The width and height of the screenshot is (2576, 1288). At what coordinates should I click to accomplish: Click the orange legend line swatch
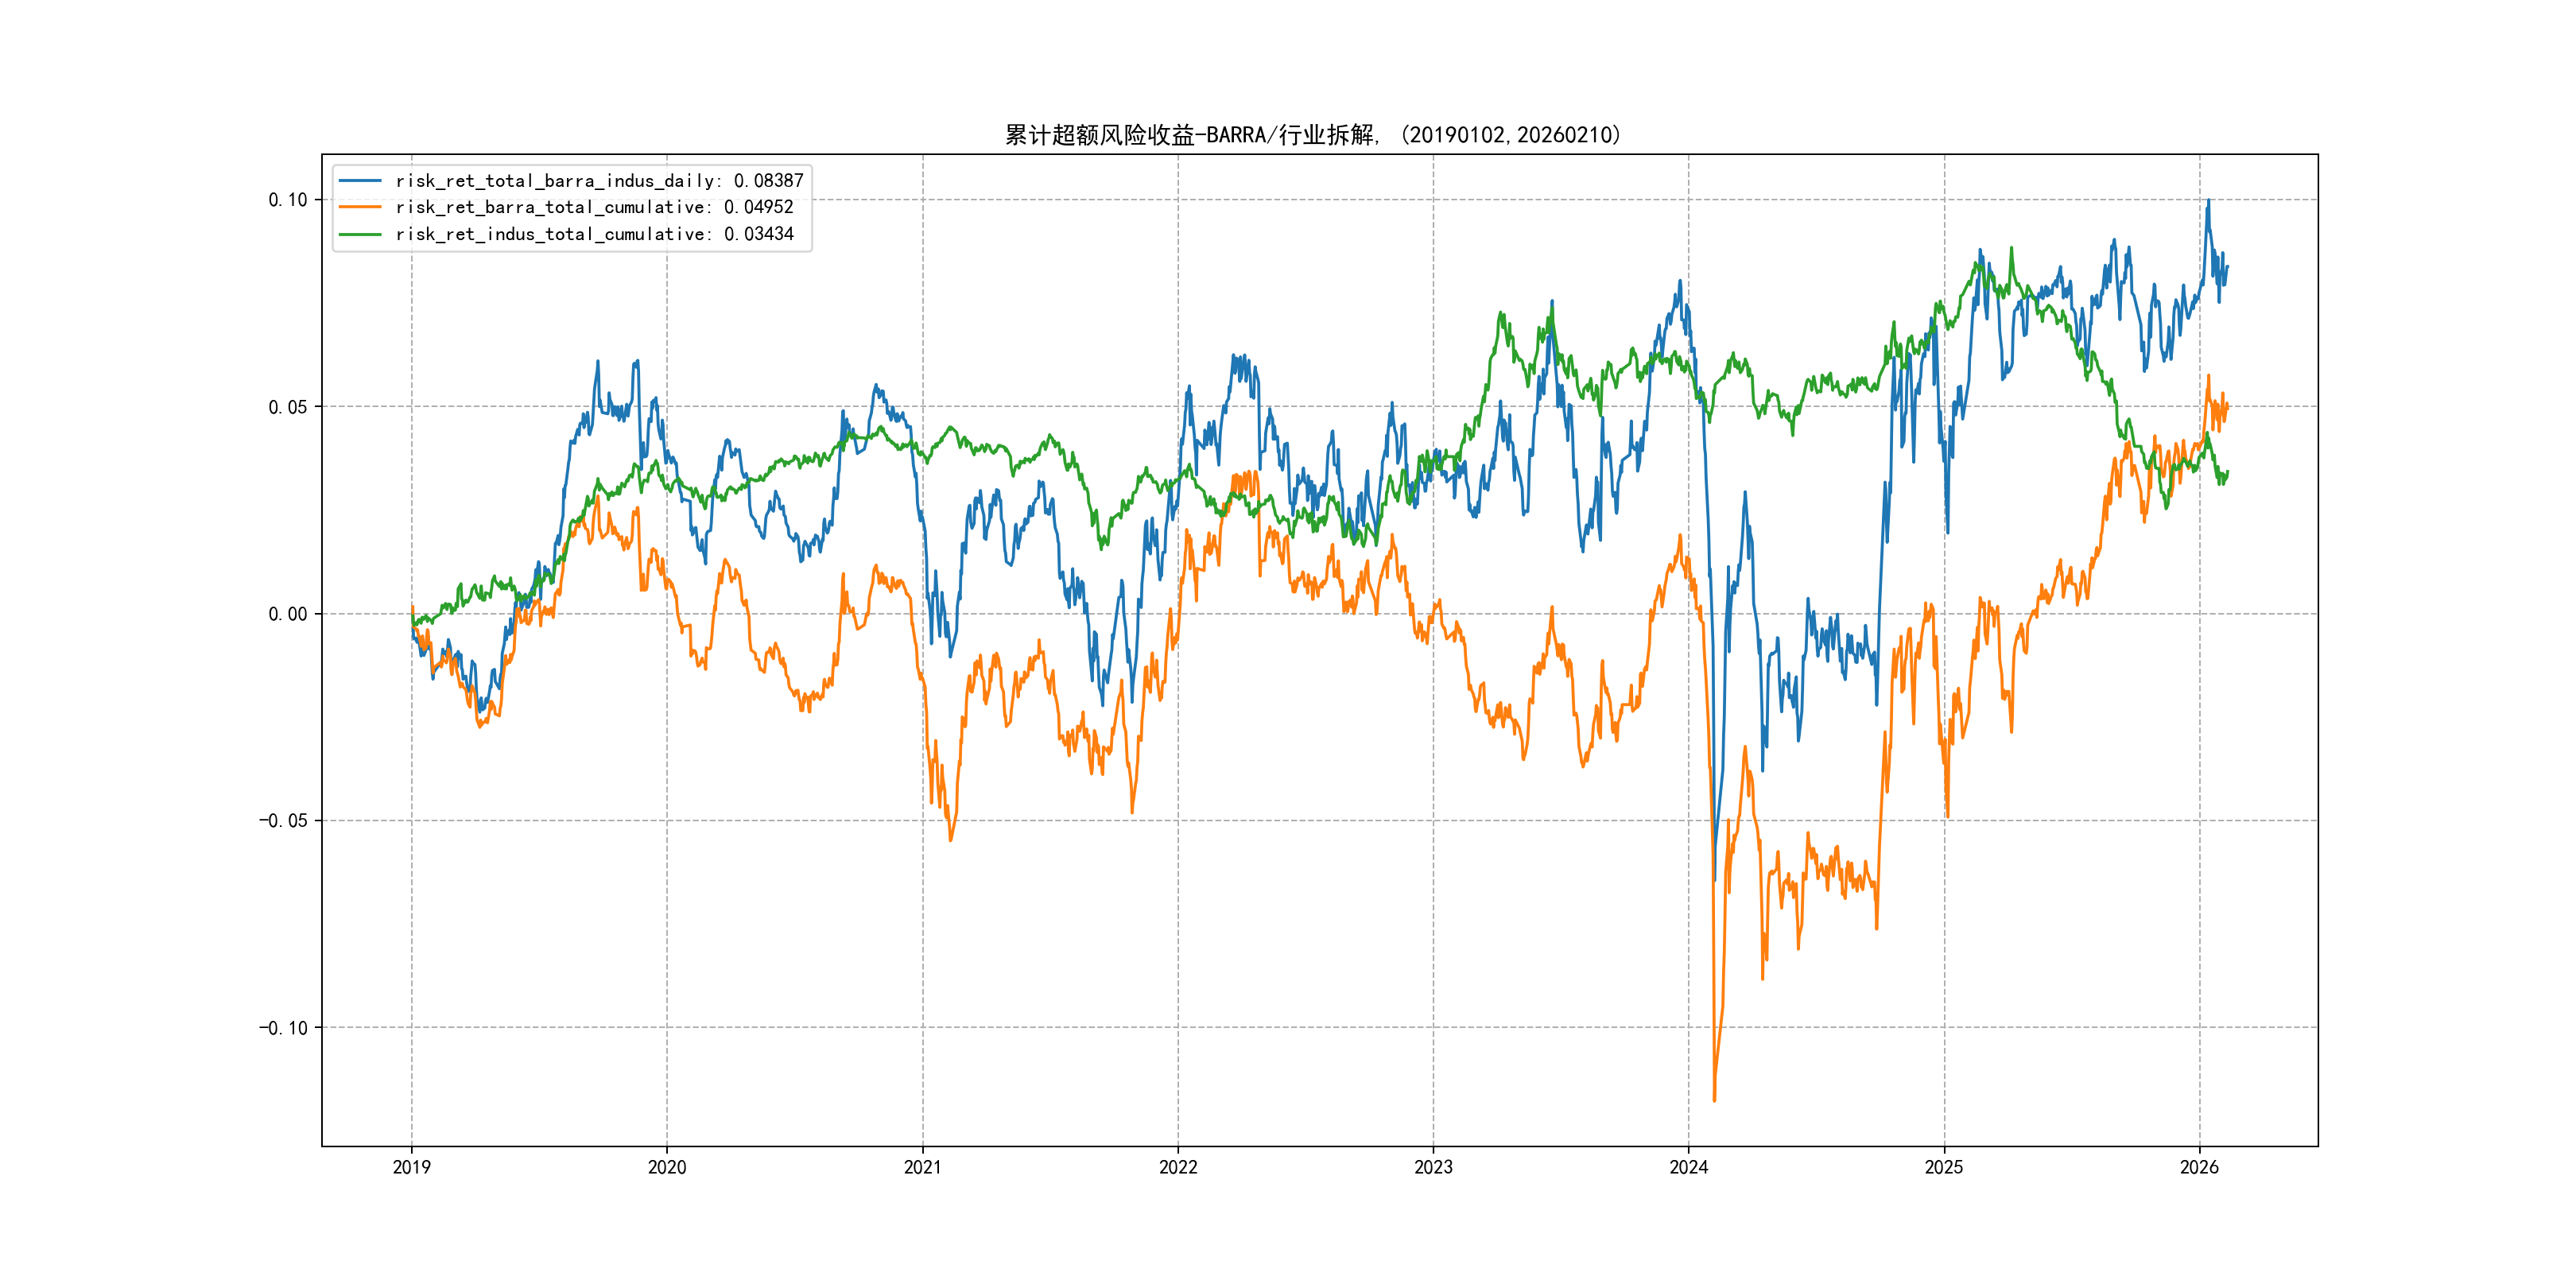coord(360,207)
